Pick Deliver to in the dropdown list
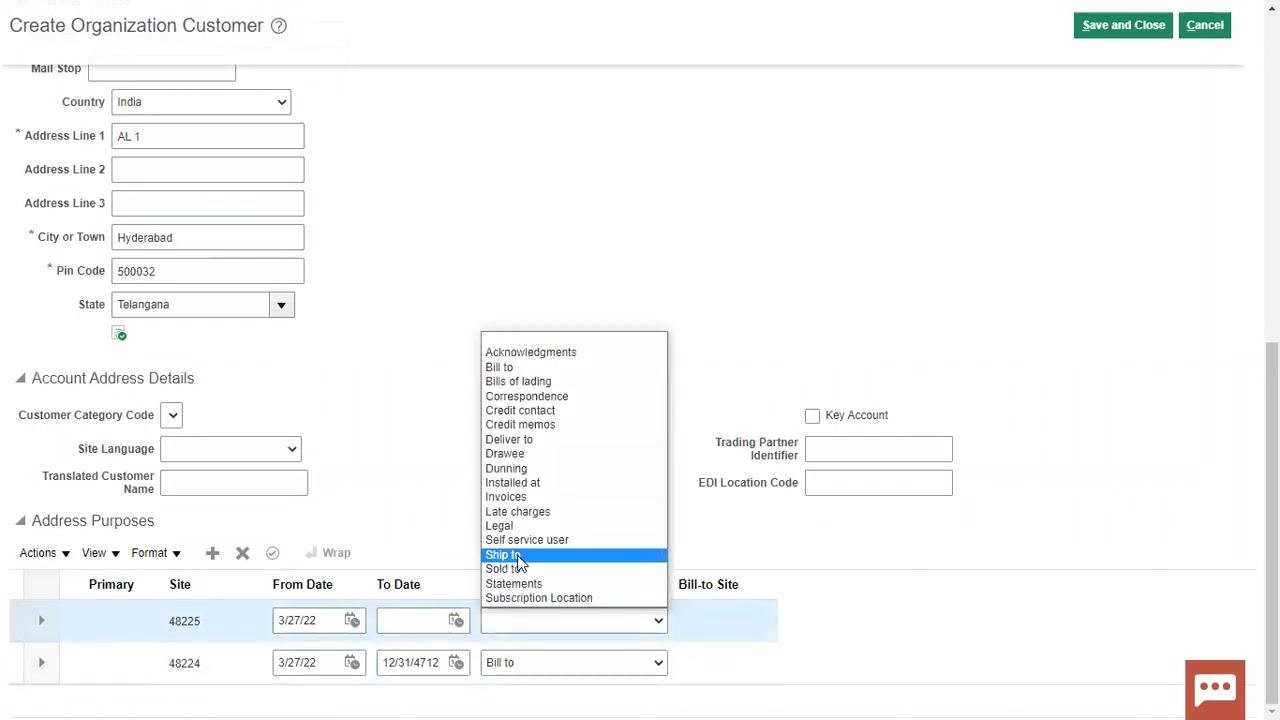 [x=574, y=440]
